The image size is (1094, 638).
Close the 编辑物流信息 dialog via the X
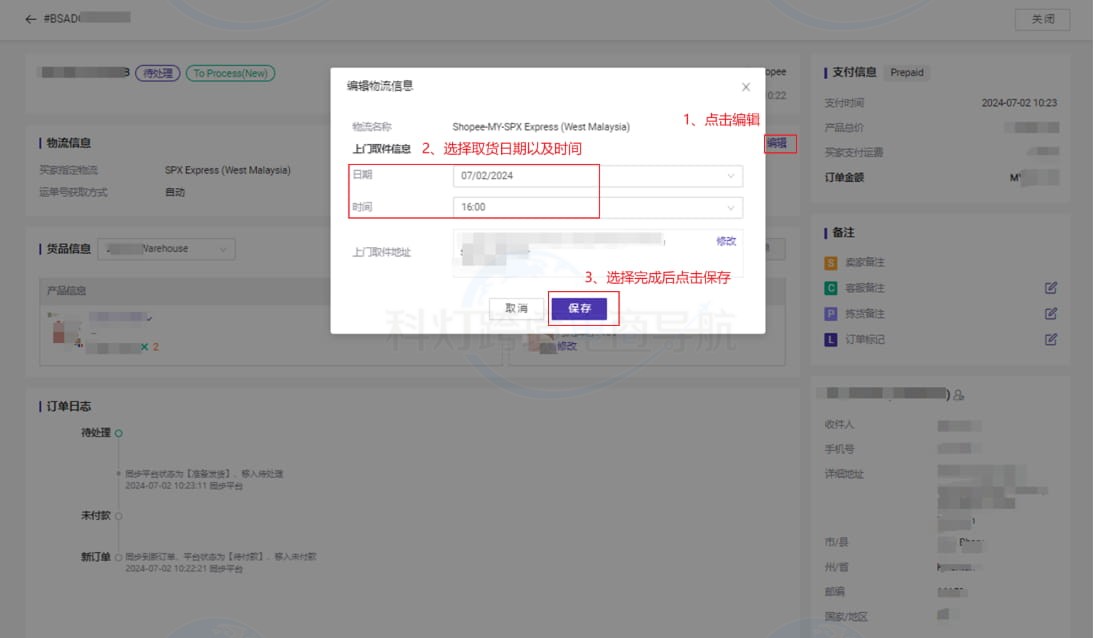click(x=745, y=86)
